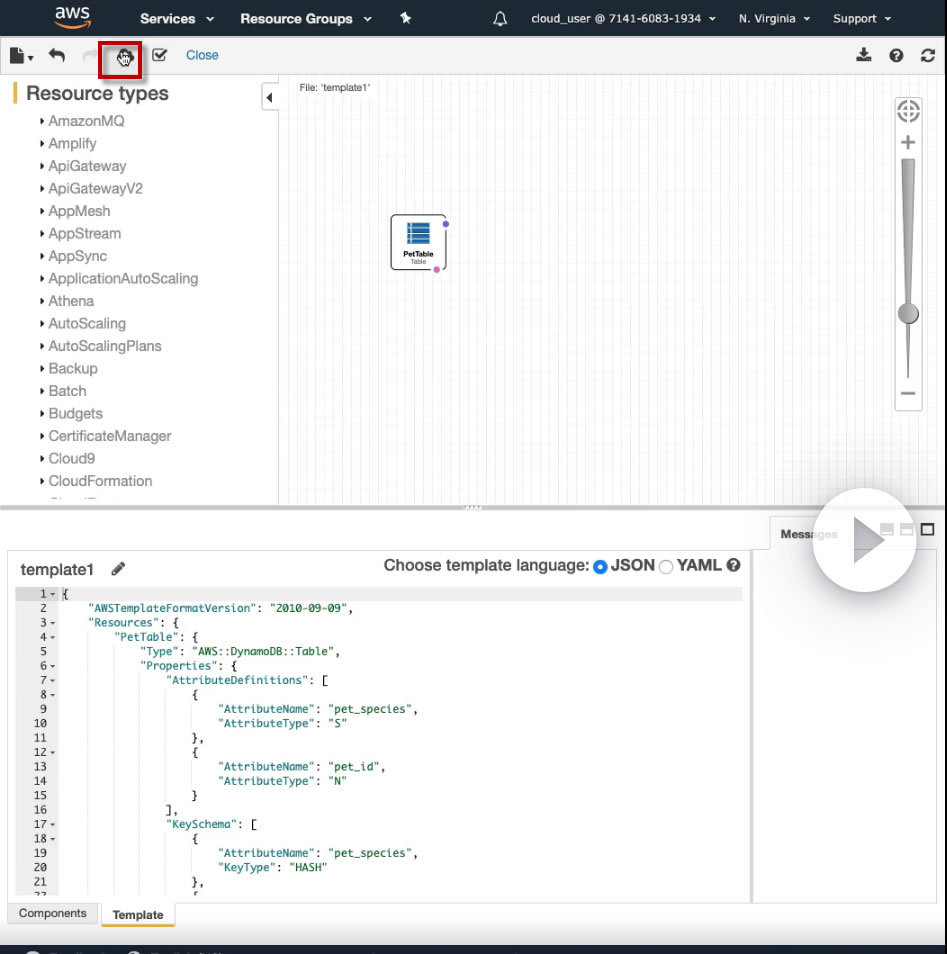Open the cloud_user account dropdown

point(623,19)
